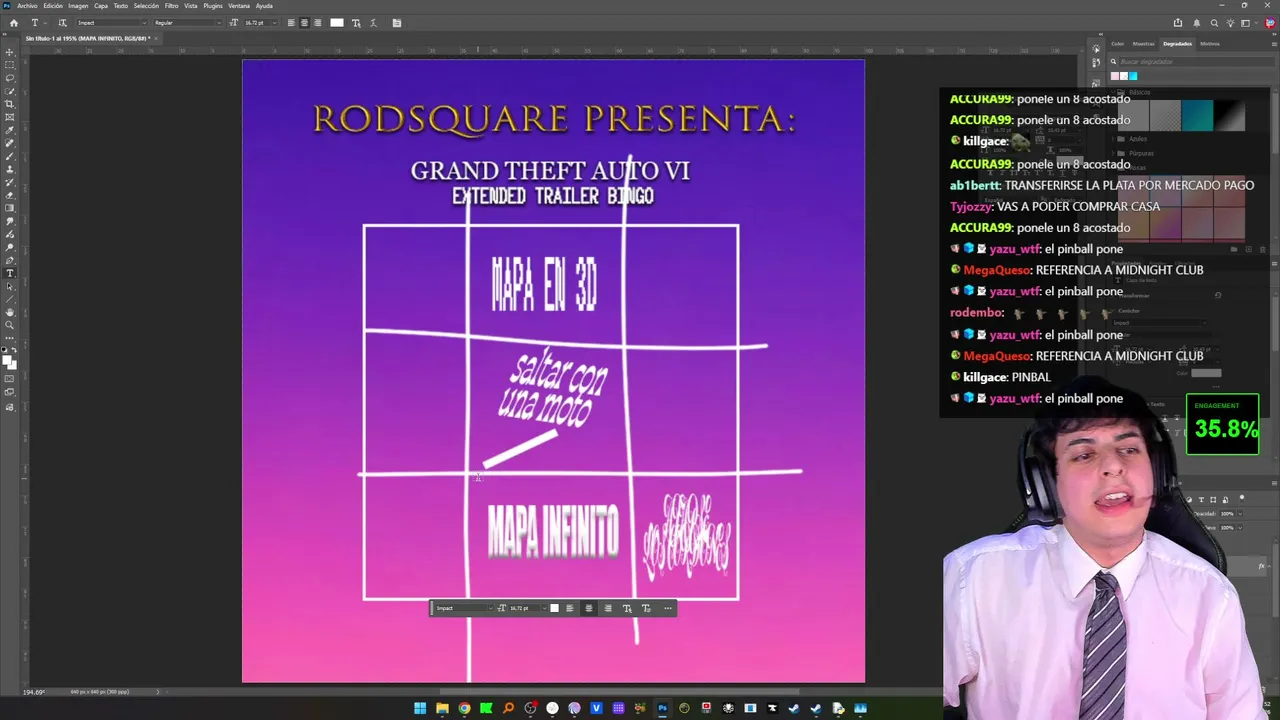Open the search icon in the top-right
This screenshot has width=1280, height=720.
pos(1214,23)
